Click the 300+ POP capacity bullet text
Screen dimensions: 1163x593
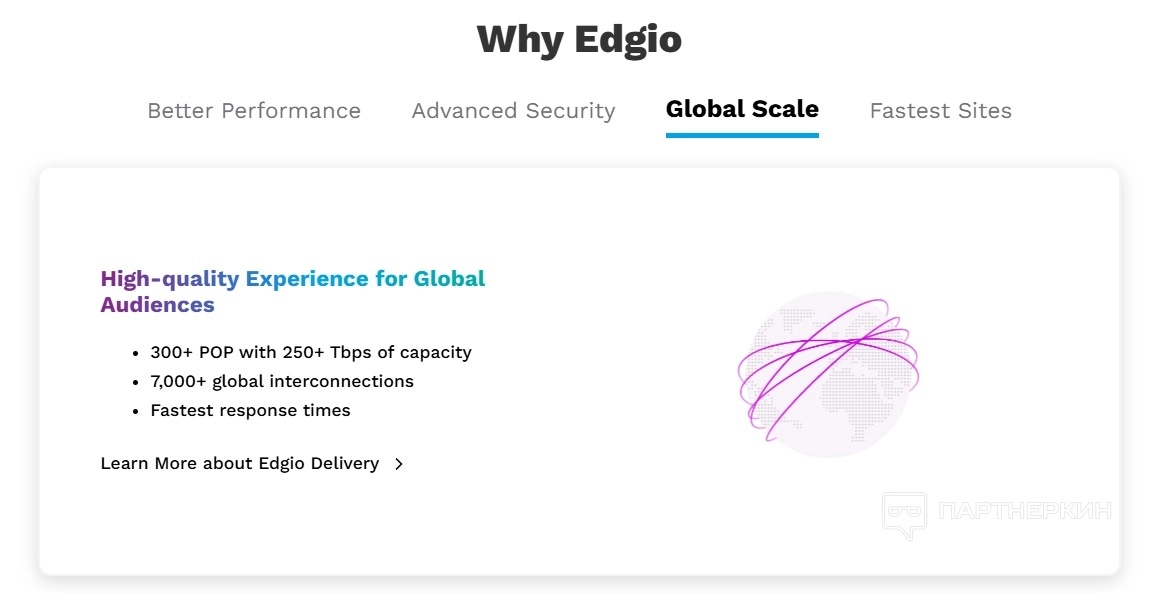[x=311, y=353]
